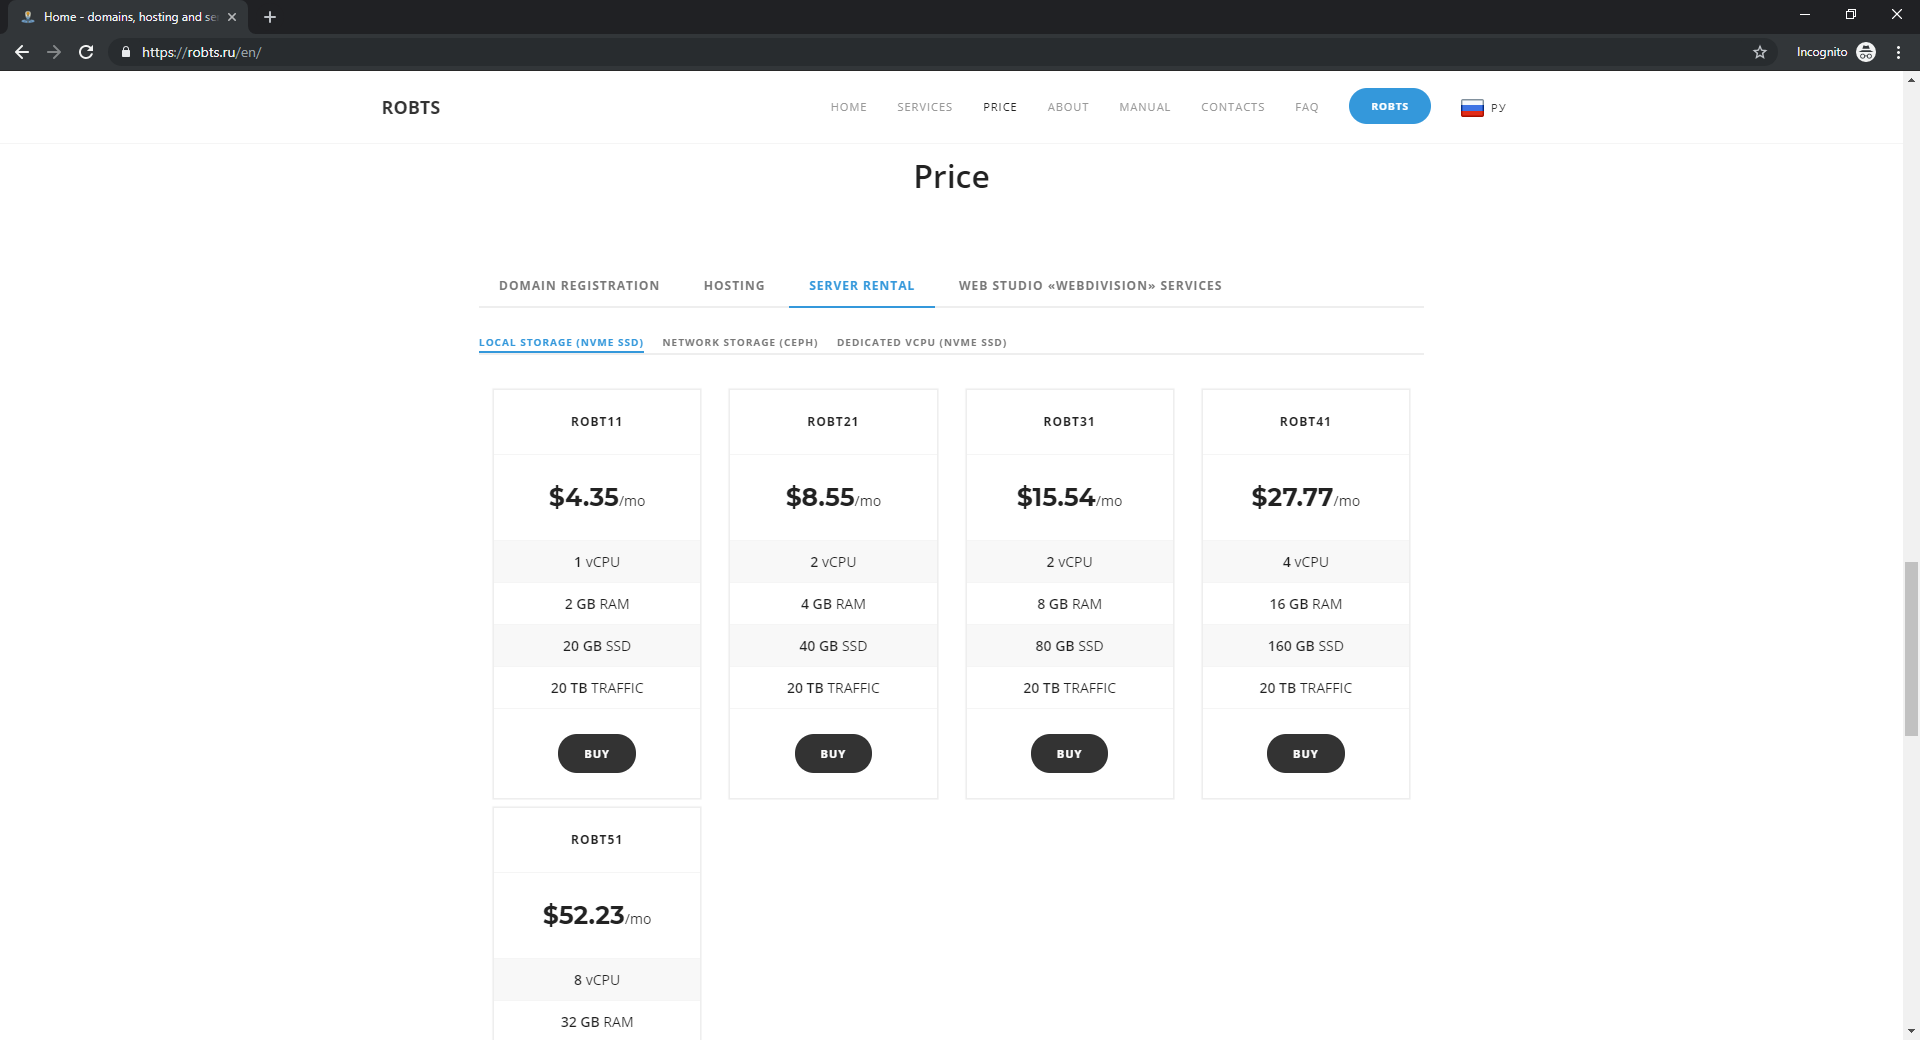1920x1040 pixels.
Task: Switch to Domain Registration tab
Action: 579,286
